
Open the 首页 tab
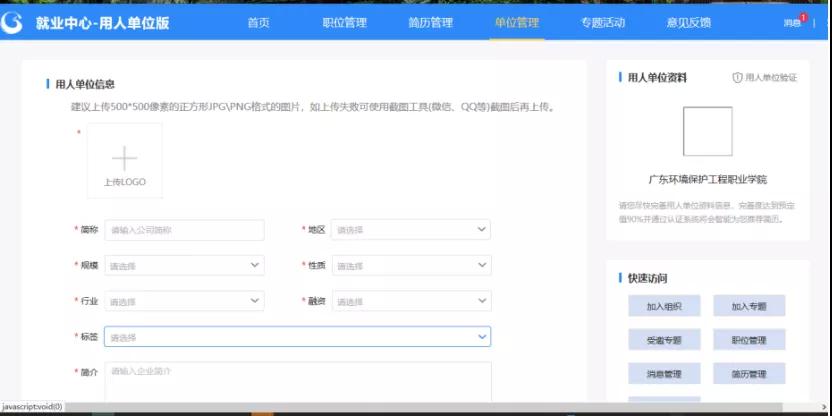pos(258,22)
